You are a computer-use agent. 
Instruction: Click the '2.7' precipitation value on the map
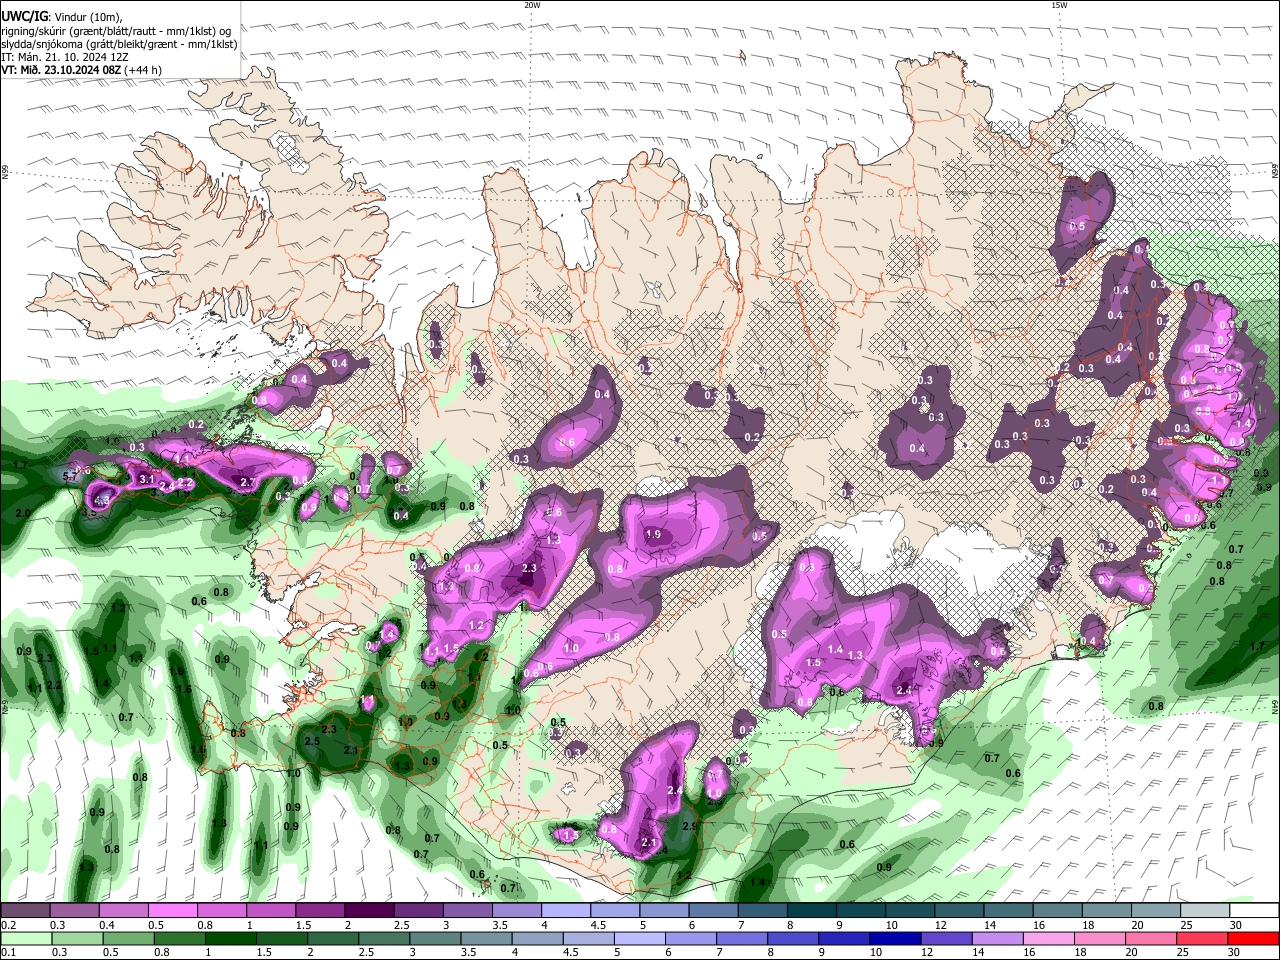click(x=249, y=482)
